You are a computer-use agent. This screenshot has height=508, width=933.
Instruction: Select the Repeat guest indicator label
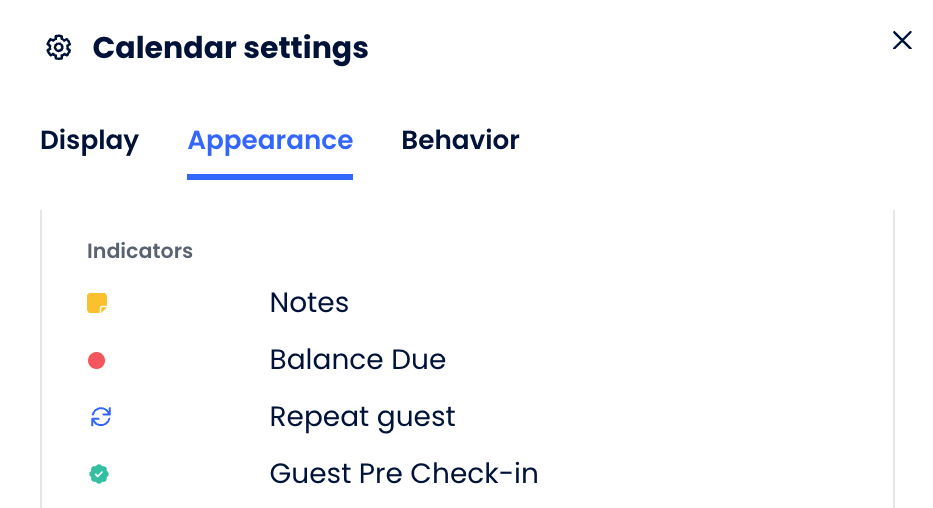(x=362, y=417)
